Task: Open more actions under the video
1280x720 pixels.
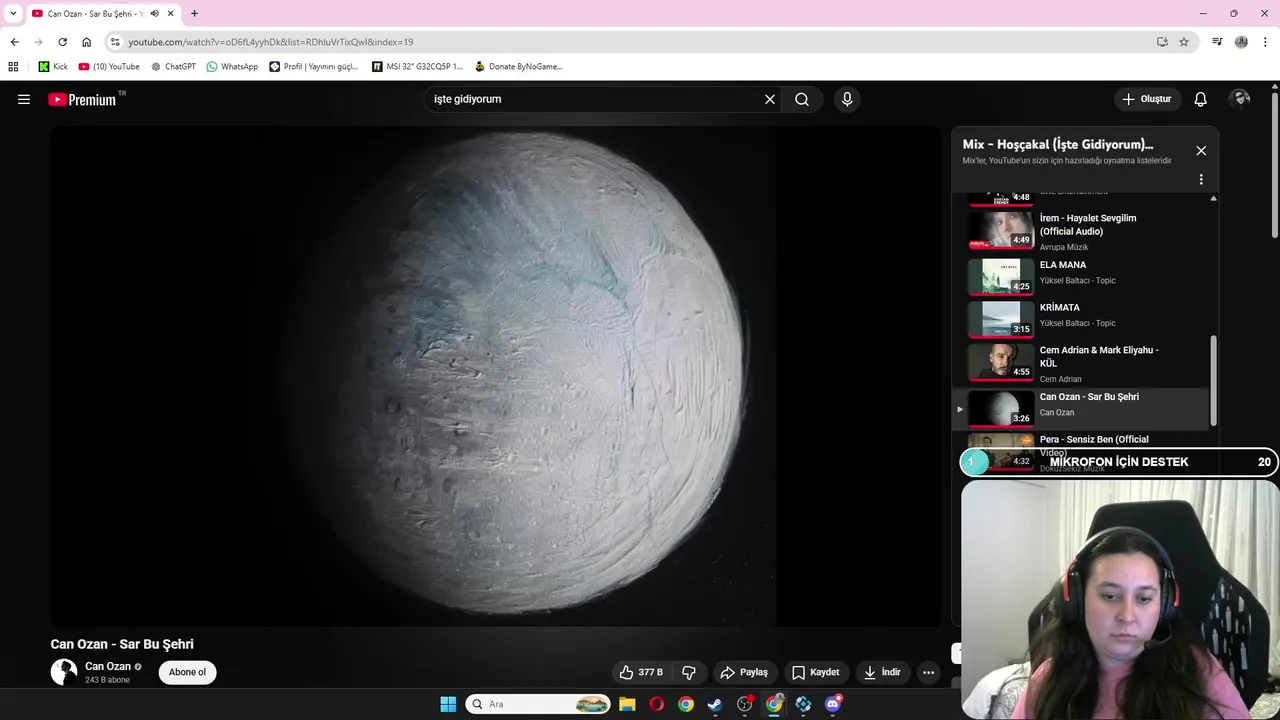Action: [x=928, y=672]
